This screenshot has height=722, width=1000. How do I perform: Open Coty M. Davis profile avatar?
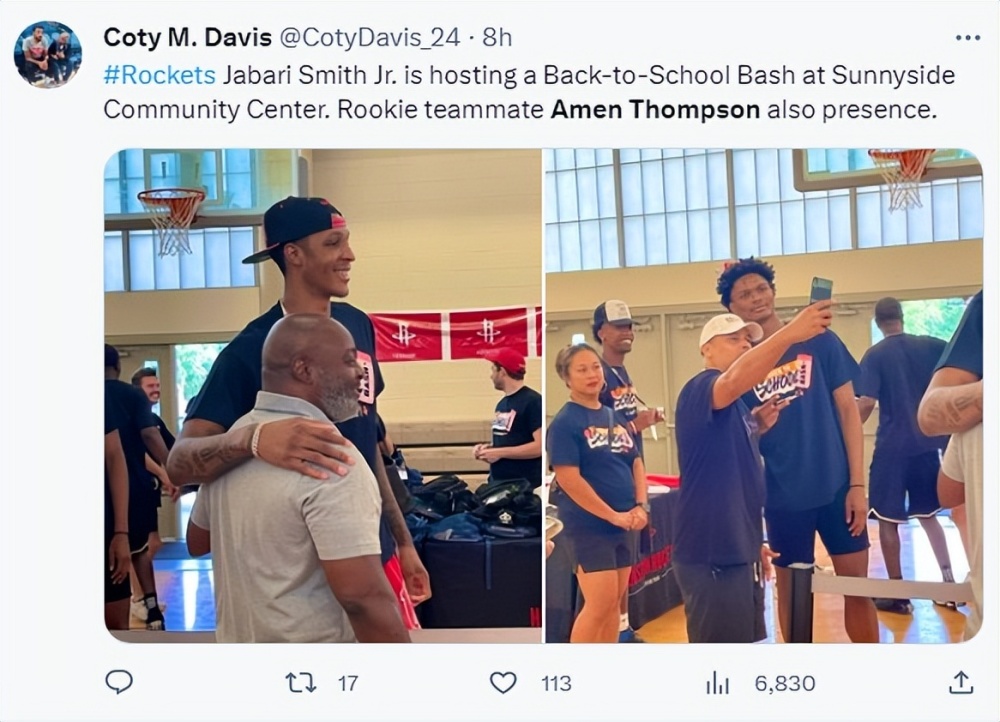[48, 54]
